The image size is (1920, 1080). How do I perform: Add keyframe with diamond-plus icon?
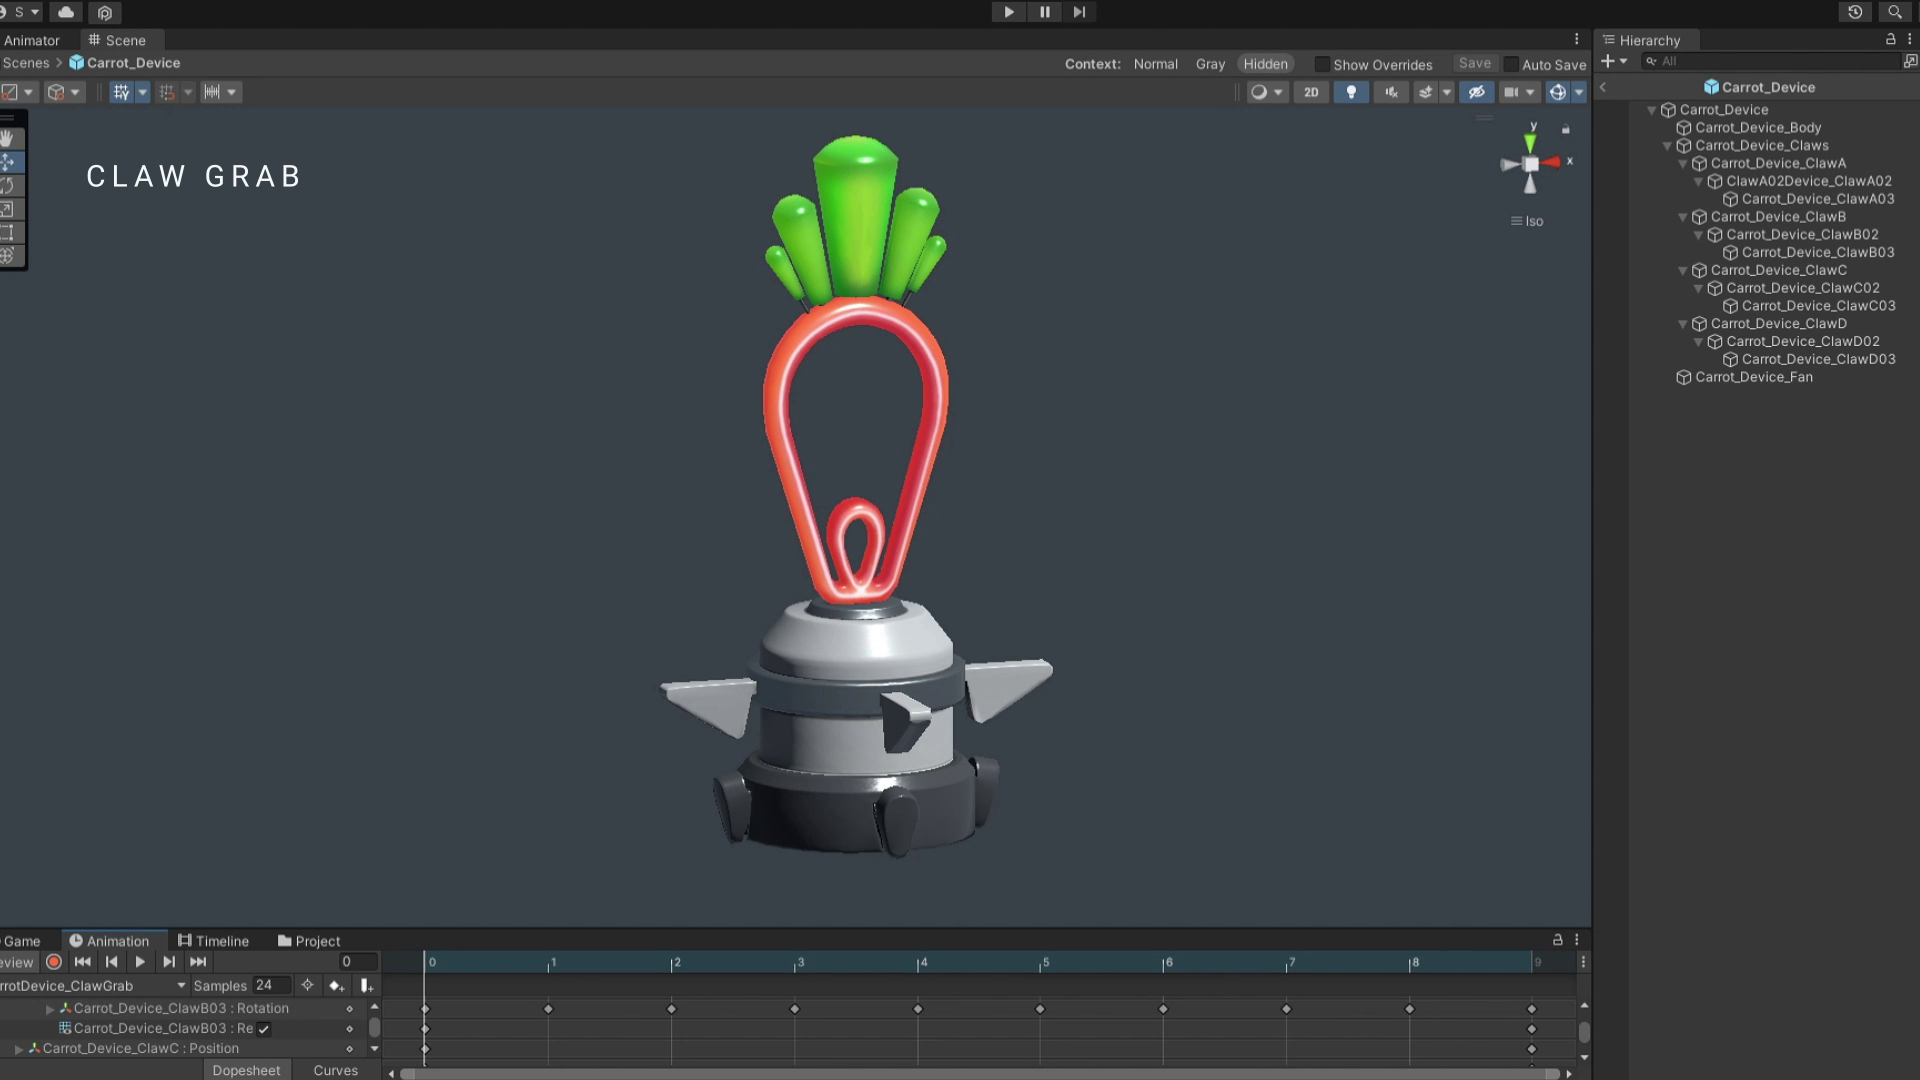point(336,986)
